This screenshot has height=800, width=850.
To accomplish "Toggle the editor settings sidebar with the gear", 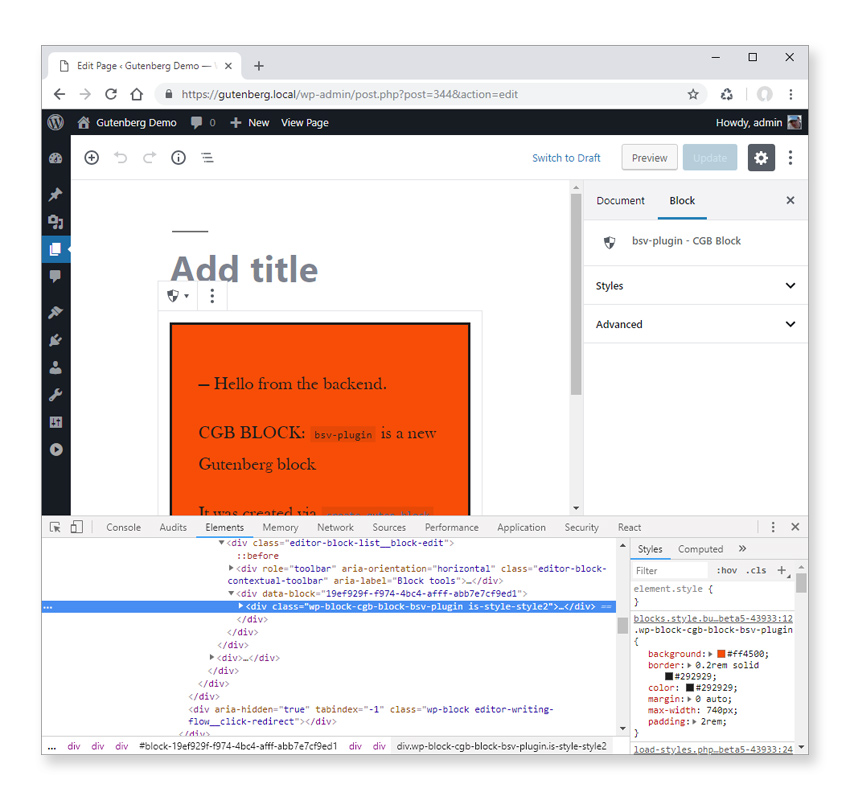I will coord(761,158).
